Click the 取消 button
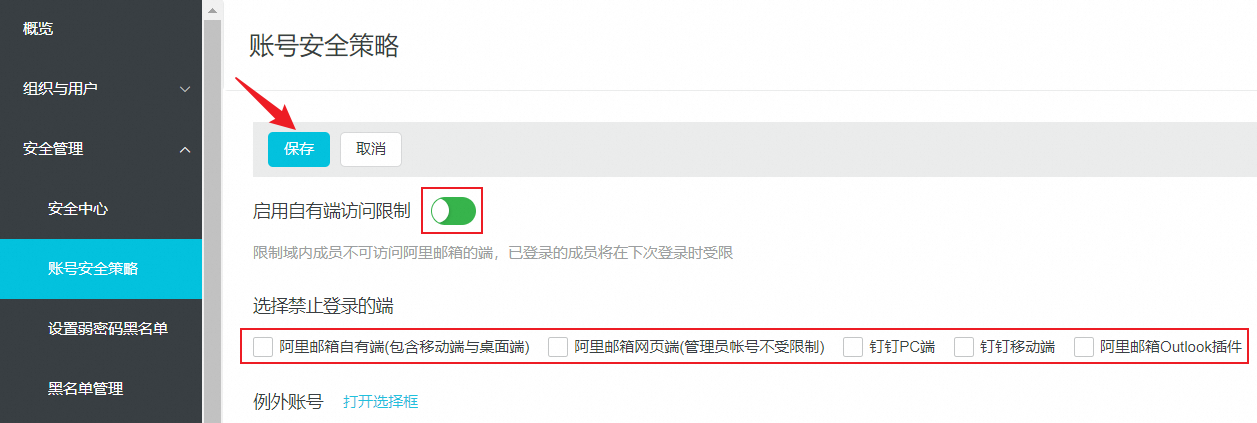Viewport: 1257px width, 423px height. tap(371, 149)
